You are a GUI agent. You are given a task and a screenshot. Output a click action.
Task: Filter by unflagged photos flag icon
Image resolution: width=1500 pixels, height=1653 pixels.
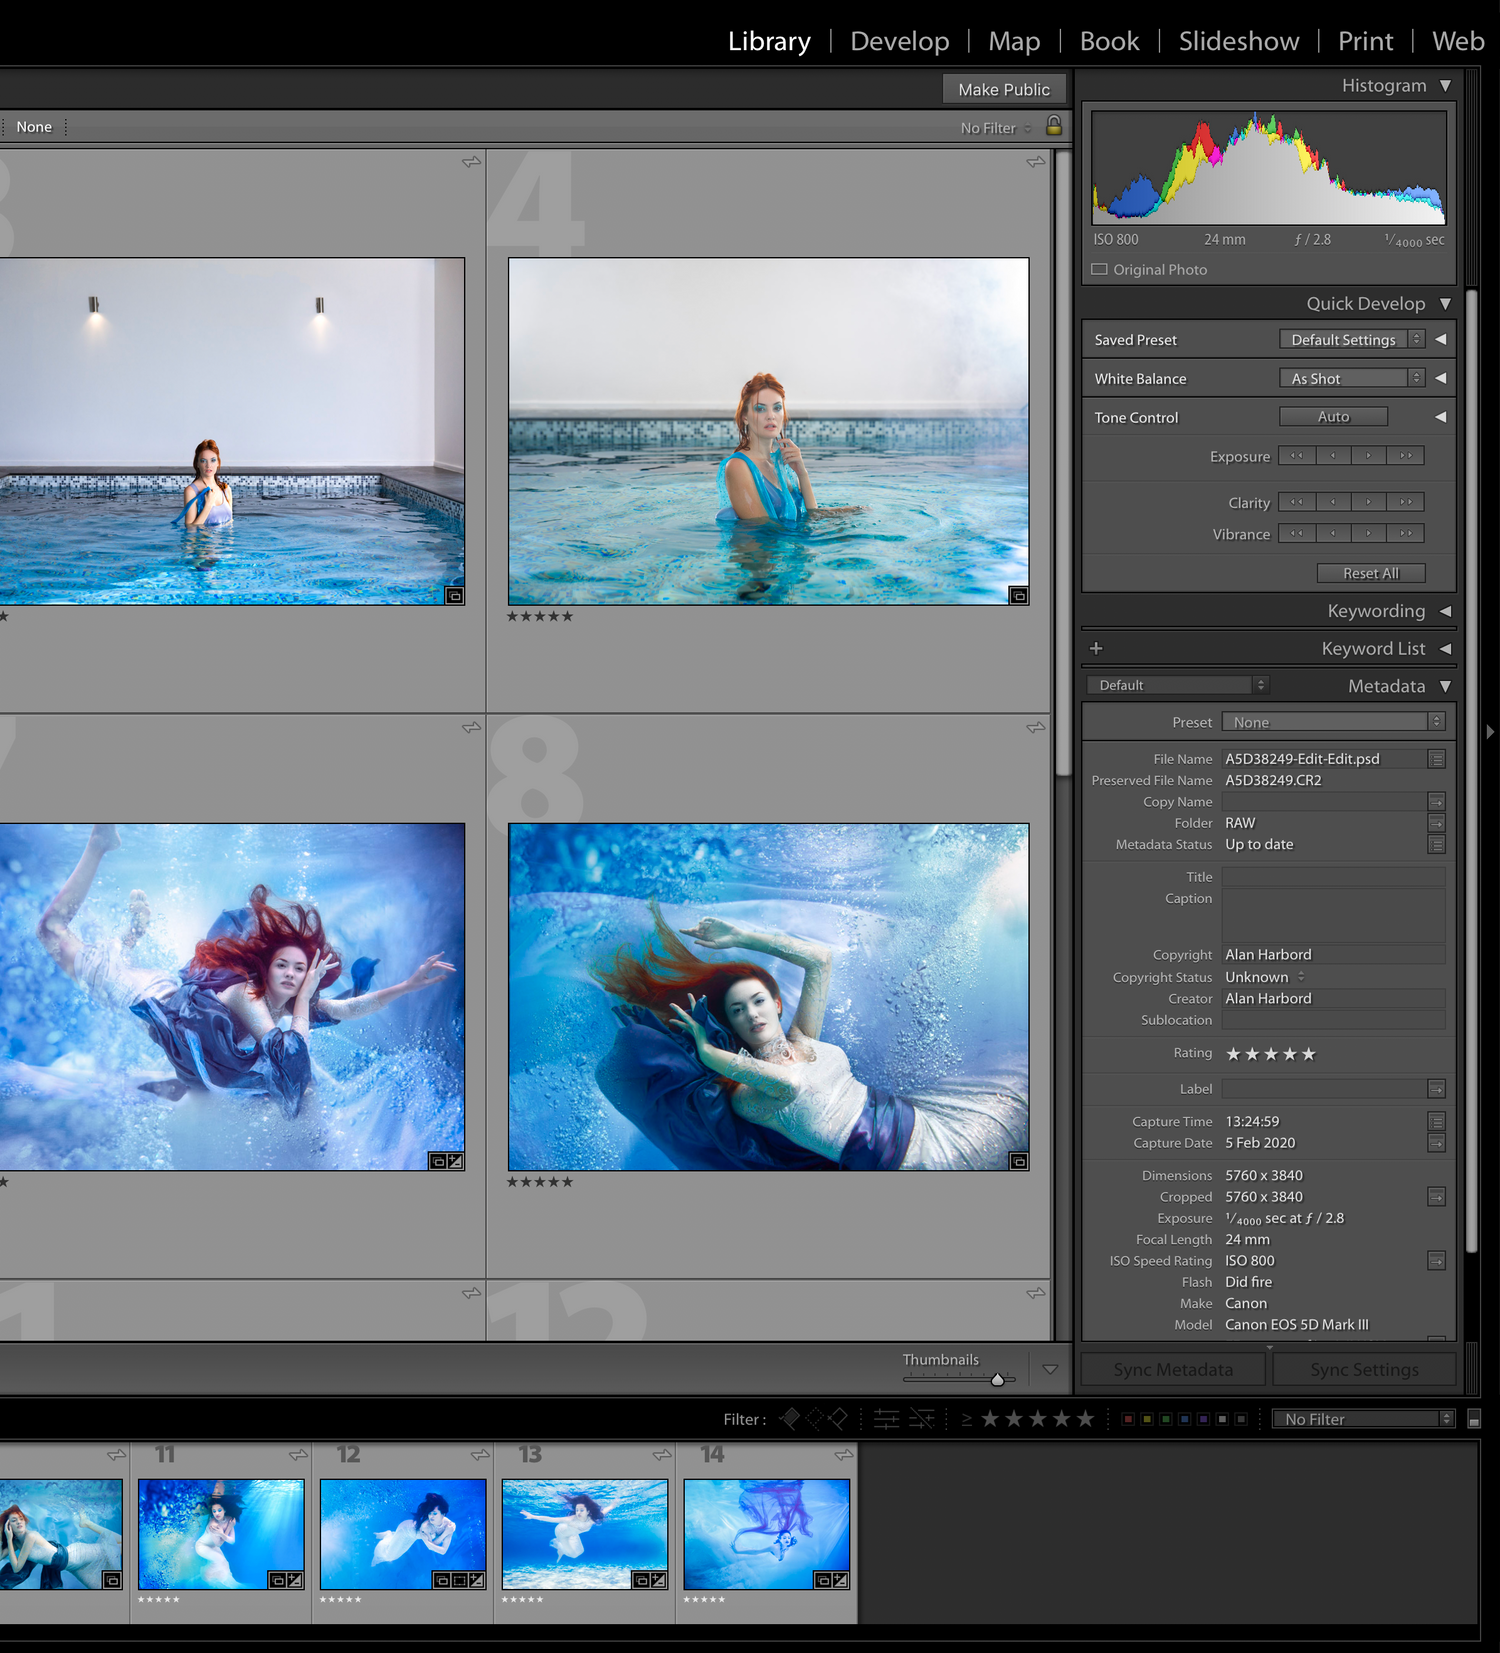point(814,1418)
